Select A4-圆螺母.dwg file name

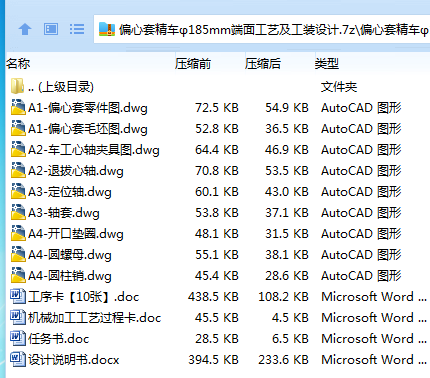pyautogui.click(x=70, y=255)
